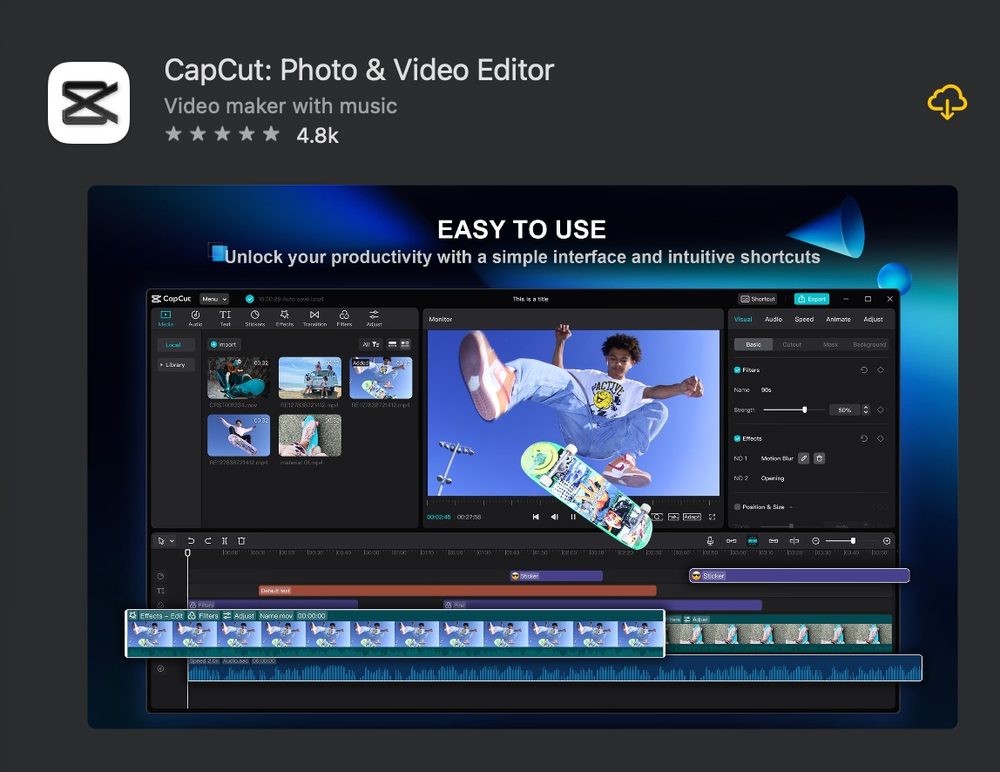Select the Audio tool in the top toolbar
The height and width of the screenshot is (772, 1000).
pos(195,318)
